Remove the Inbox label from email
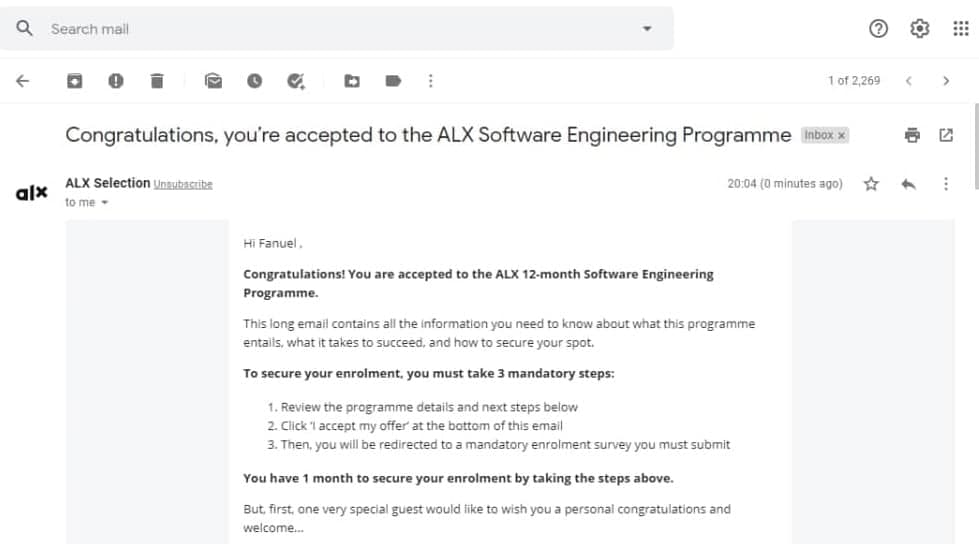 842,135
